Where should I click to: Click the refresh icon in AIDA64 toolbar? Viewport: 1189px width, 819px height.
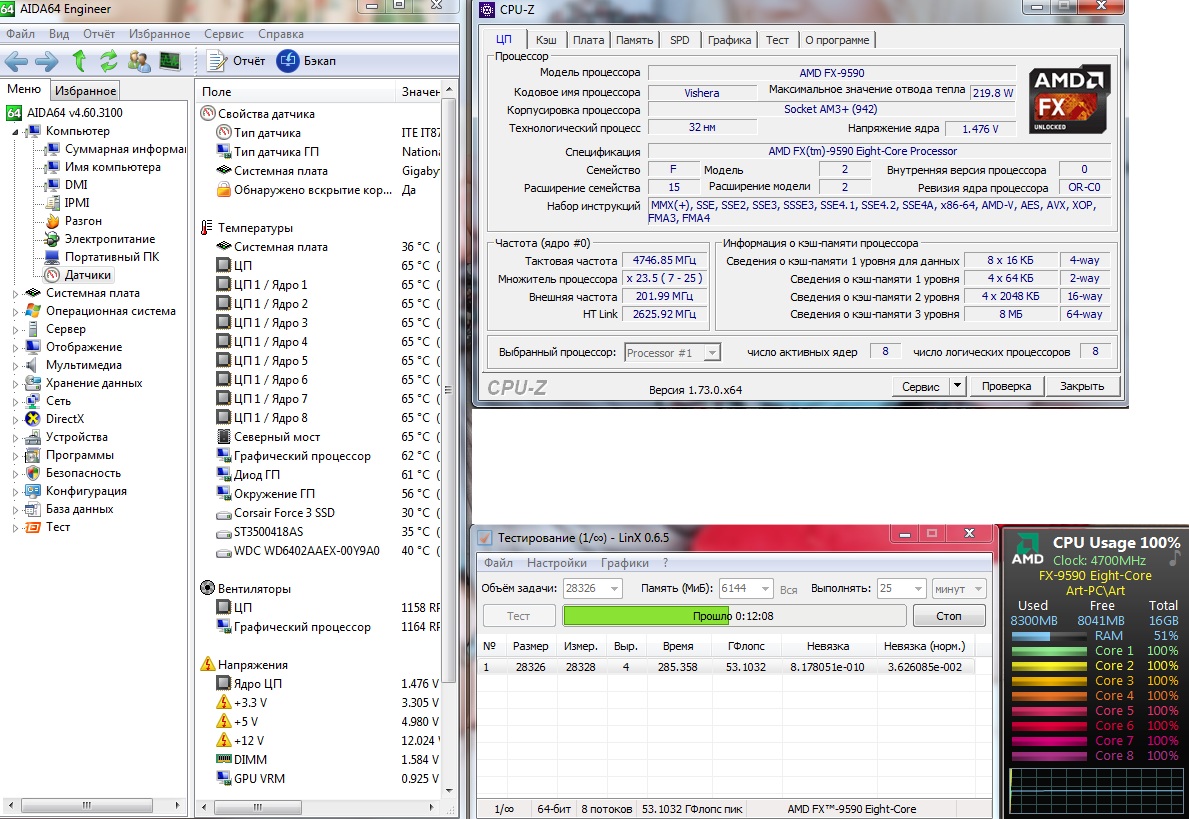pyautogui.click(x=108, y=61)
